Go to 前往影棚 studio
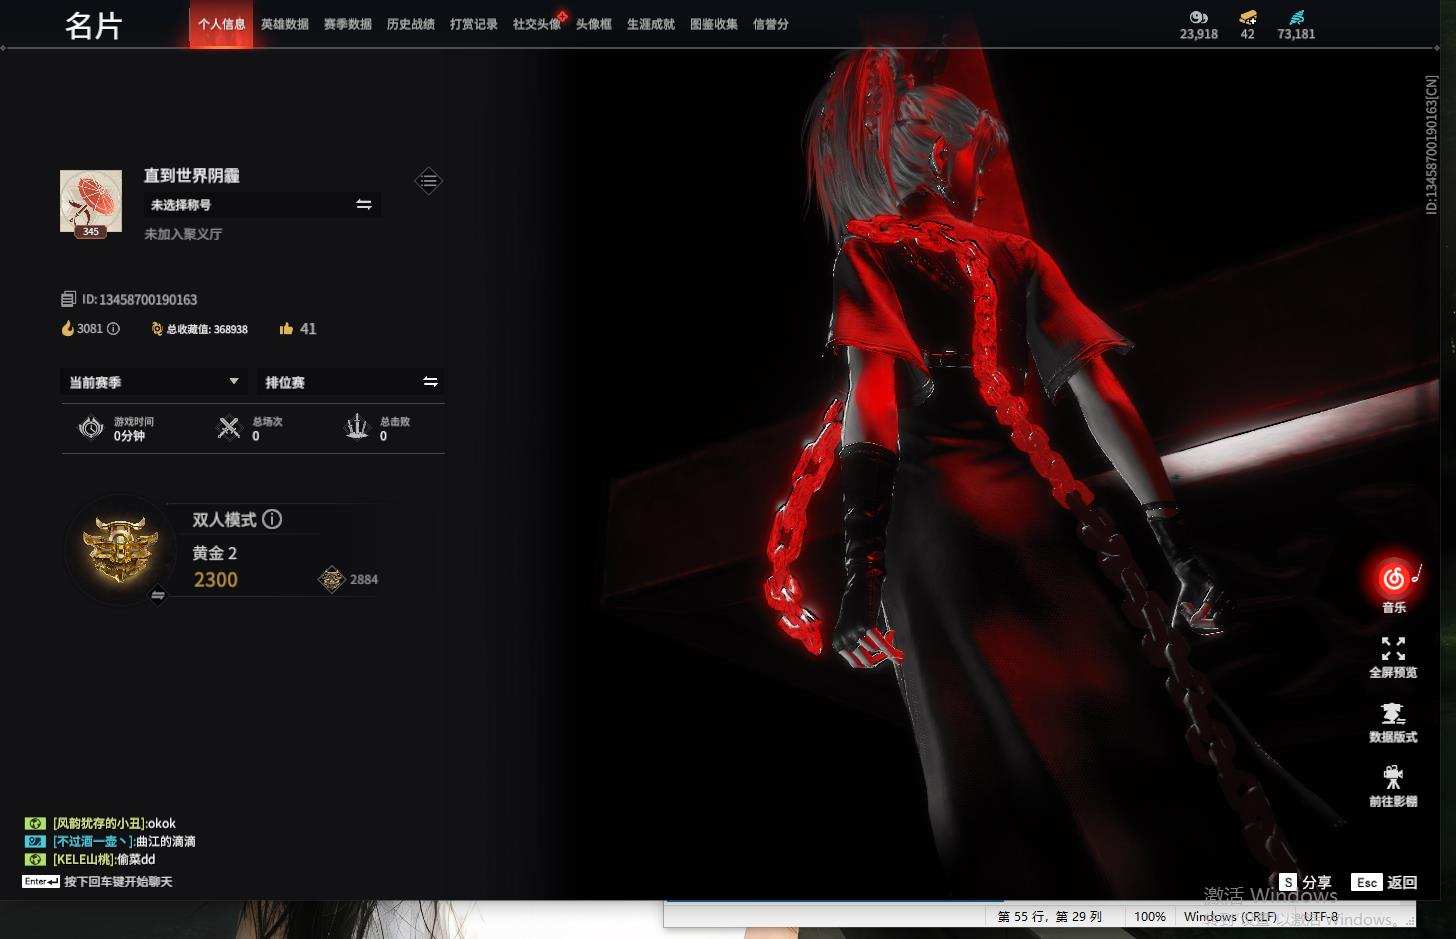Viewport: 1456px width, 939px height. tap(1393, 786)
